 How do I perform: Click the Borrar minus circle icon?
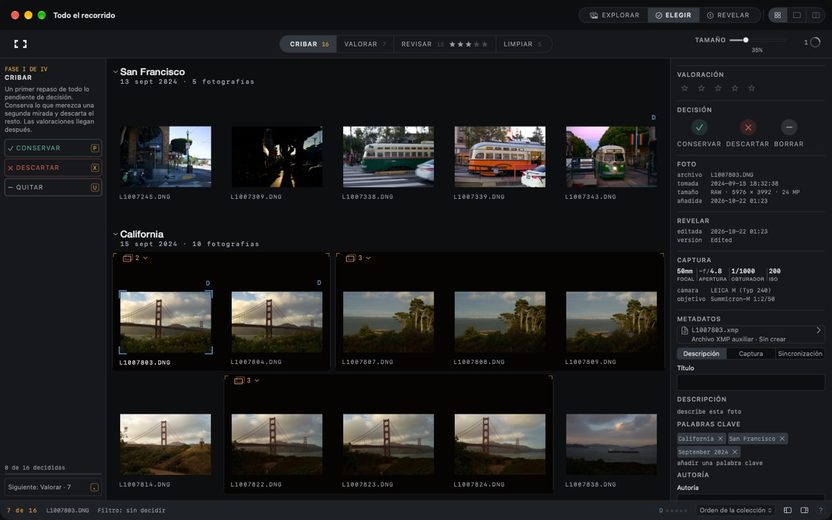click(788, 127)
